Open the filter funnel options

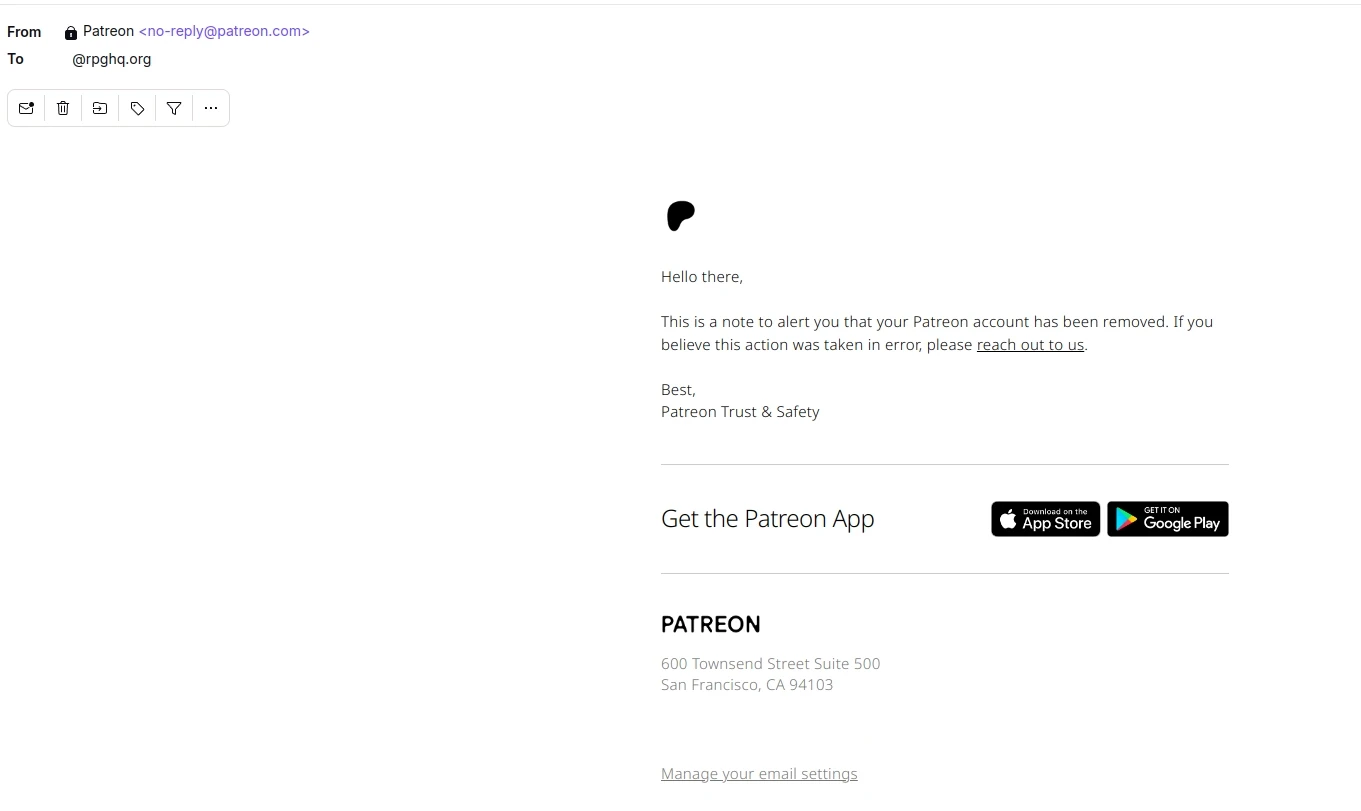174,108
